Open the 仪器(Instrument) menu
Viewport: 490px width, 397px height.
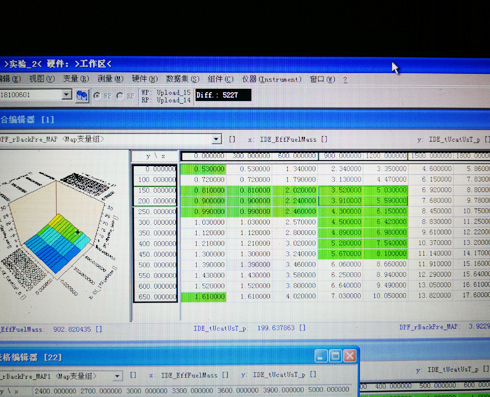point(271,79)
